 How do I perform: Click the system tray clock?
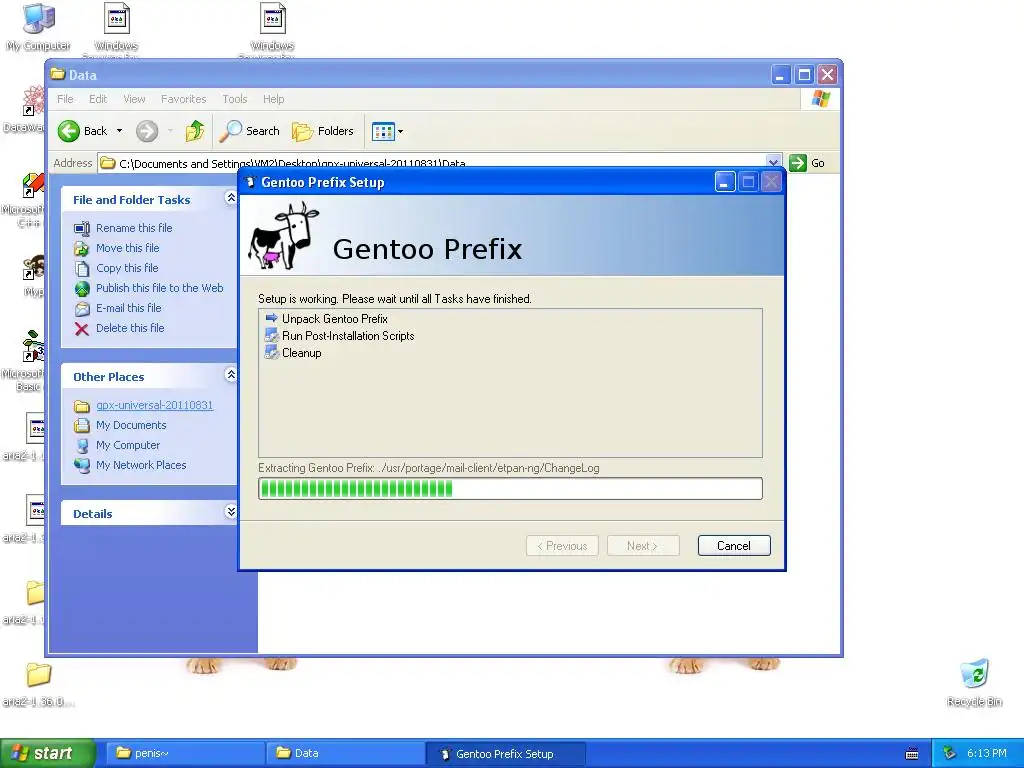coord(987,753)
